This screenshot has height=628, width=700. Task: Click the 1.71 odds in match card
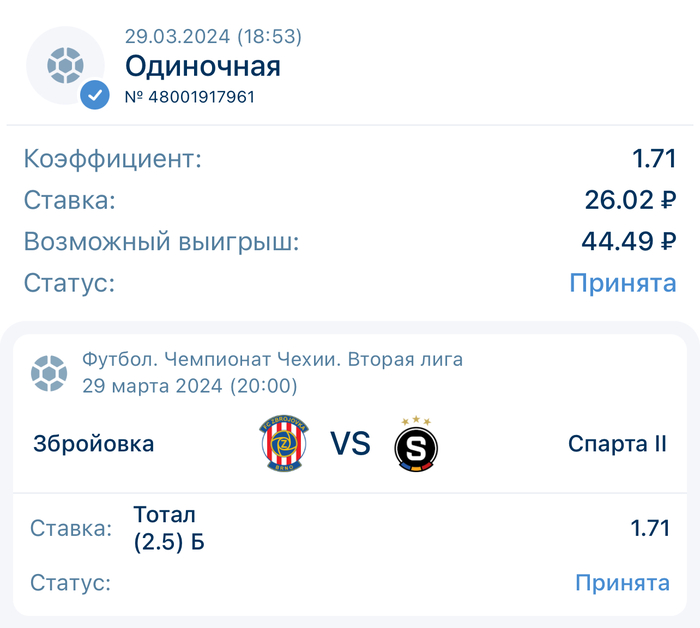650,529
